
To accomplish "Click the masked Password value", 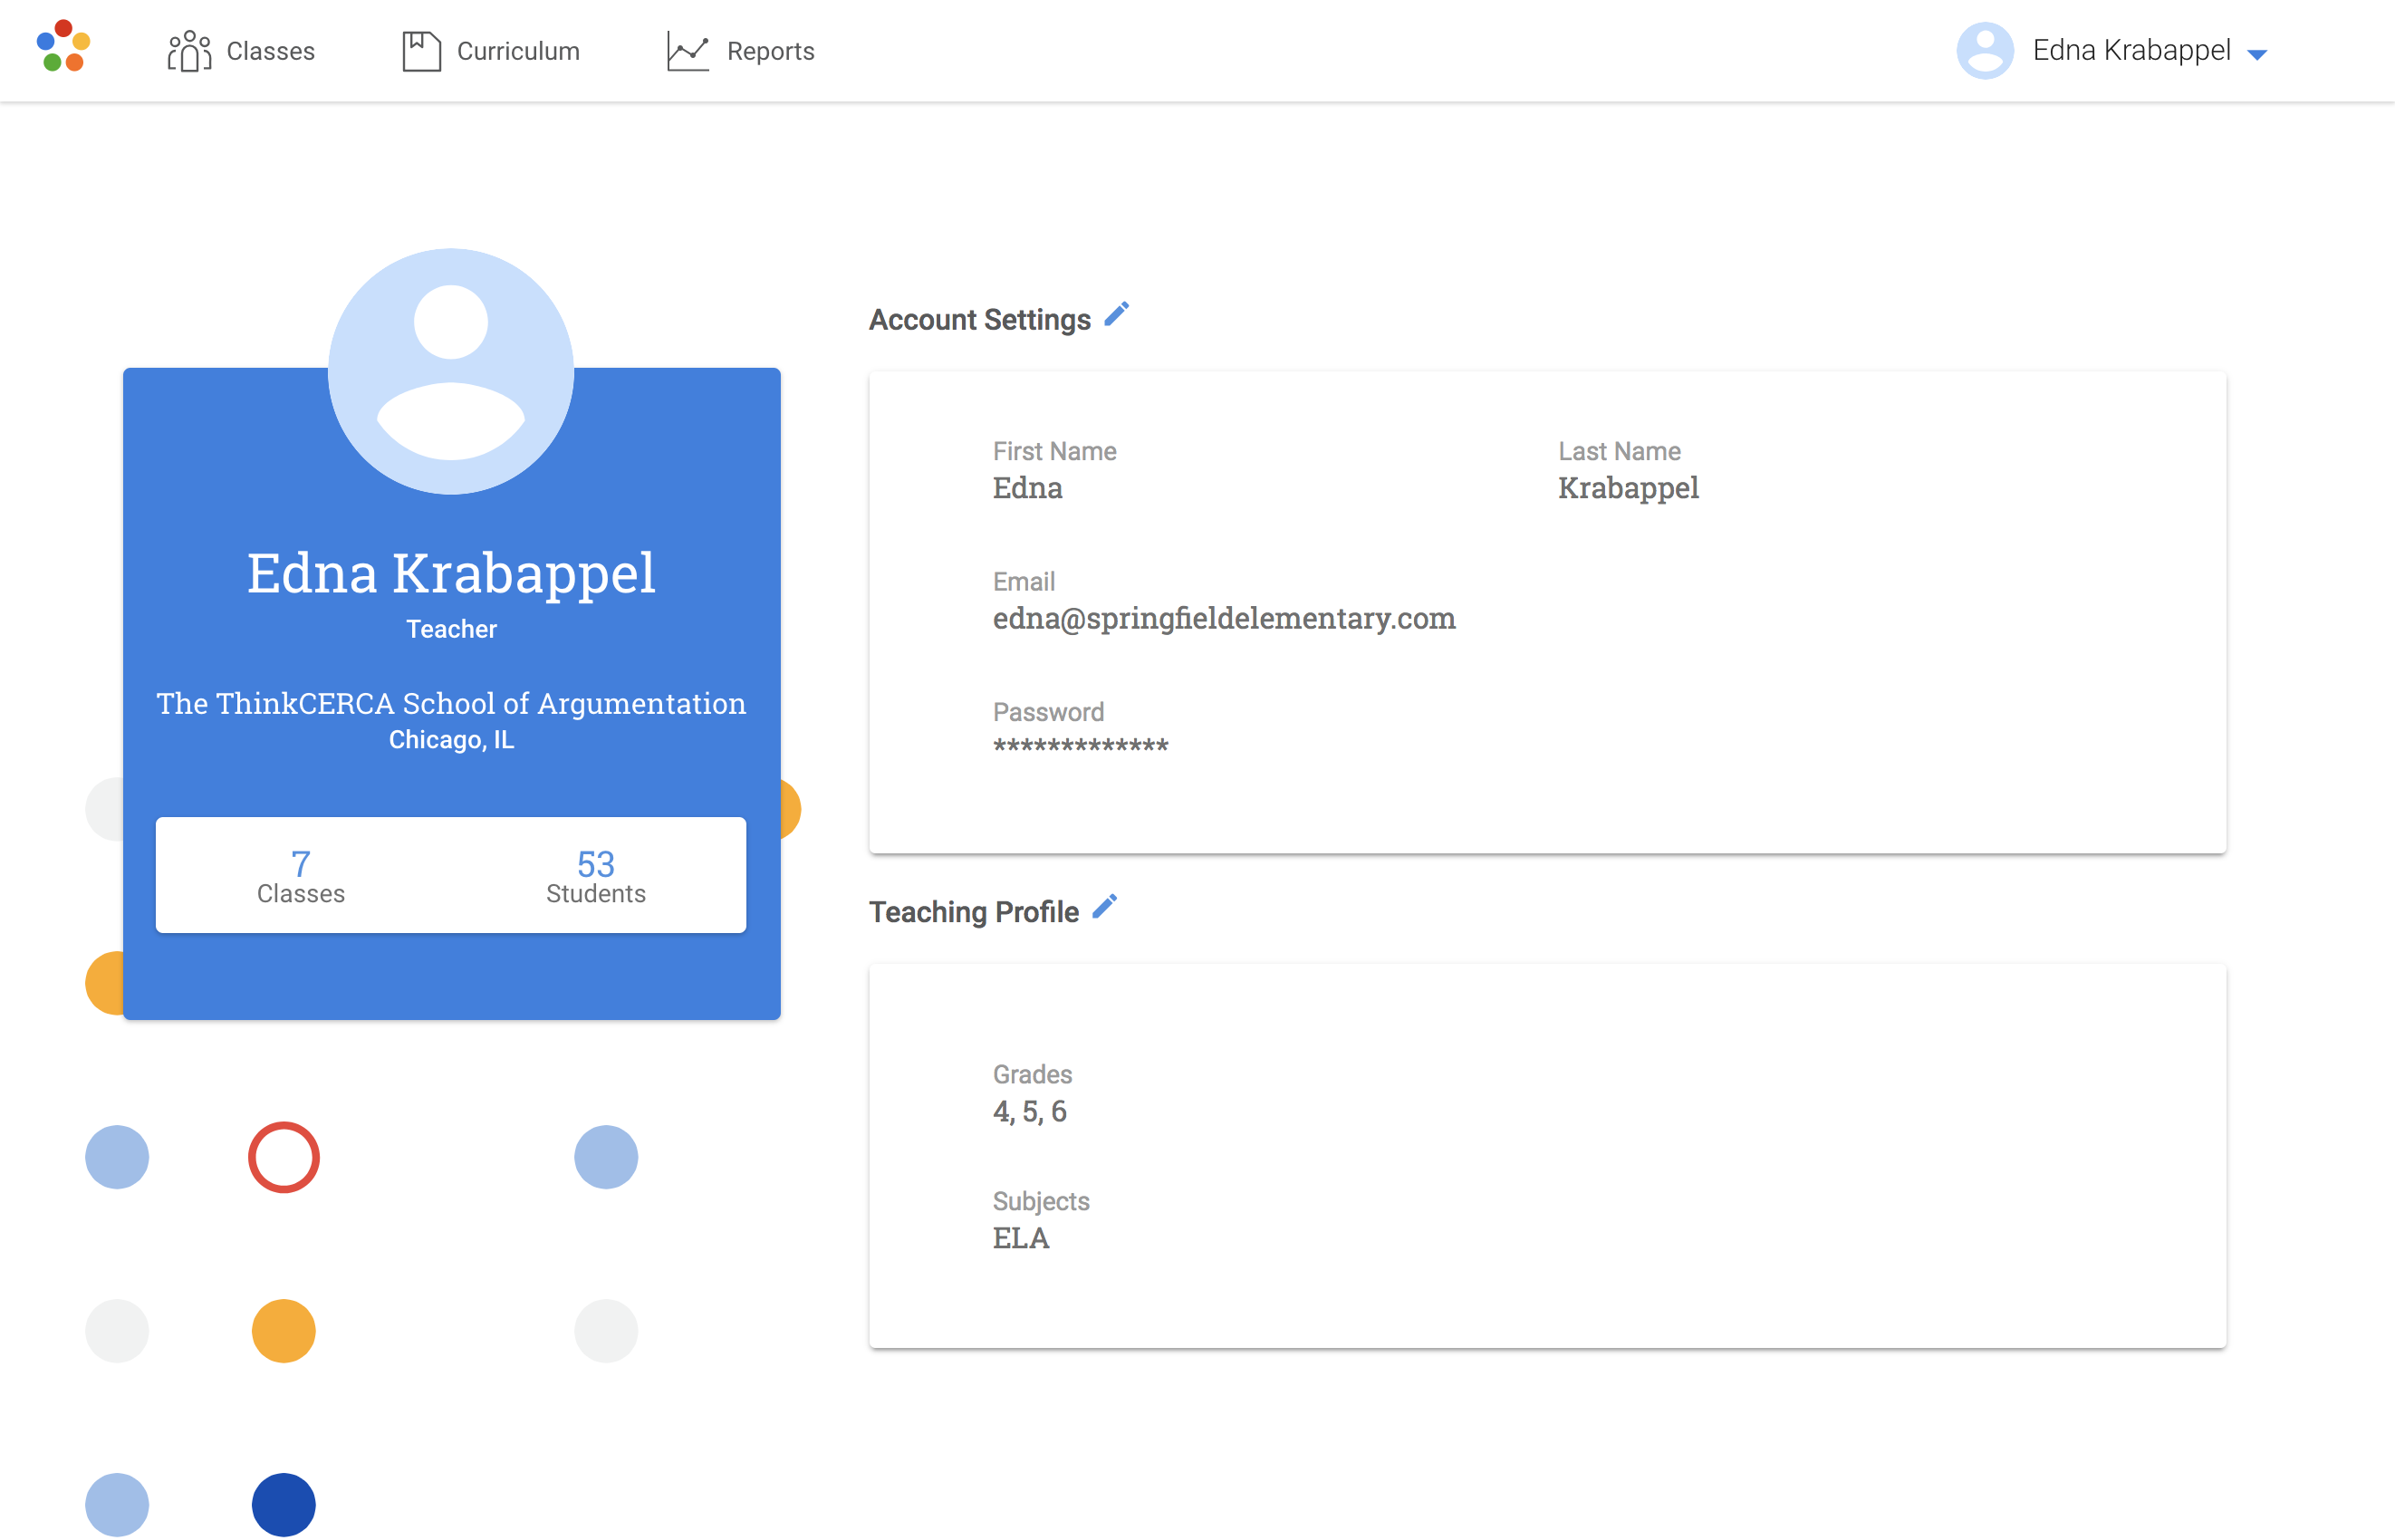I will point(1080,745).
